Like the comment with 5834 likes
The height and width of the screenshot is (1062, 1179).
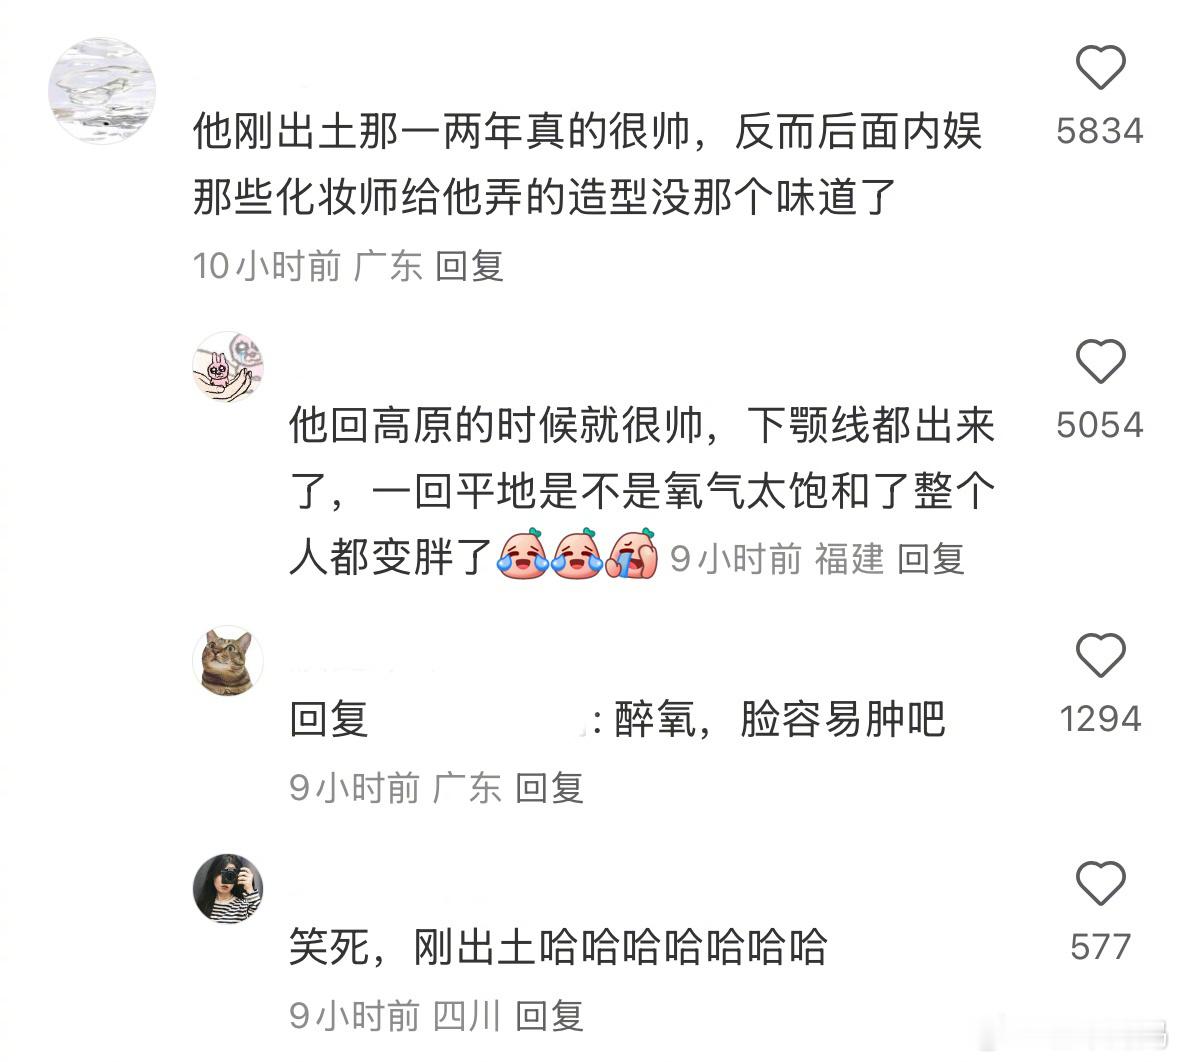point(1100,68)
